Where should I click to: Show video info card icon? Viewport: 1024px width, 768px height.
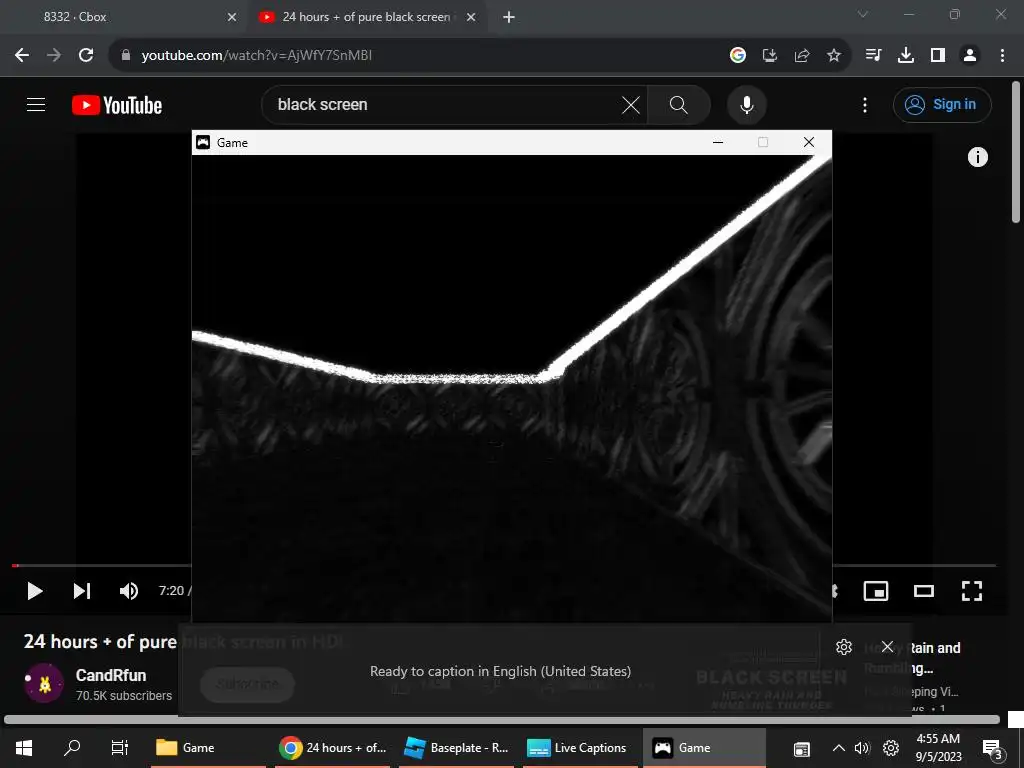point(977,157)
